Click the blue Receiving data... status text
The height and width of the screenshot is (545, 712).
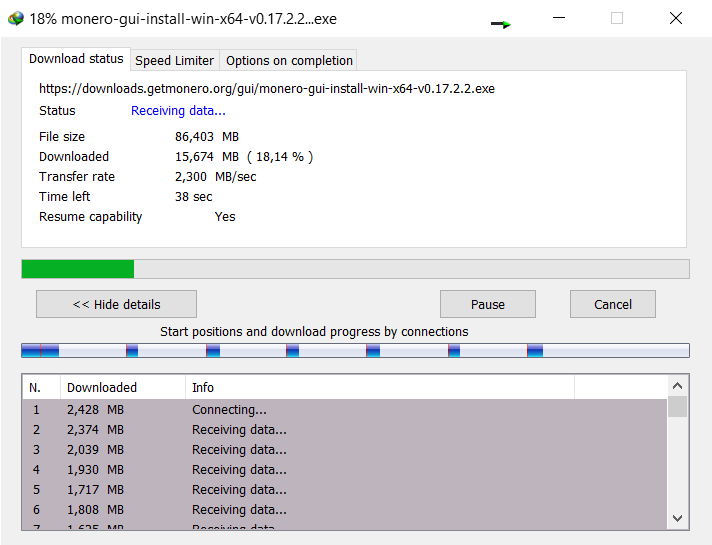pos(178,111)
